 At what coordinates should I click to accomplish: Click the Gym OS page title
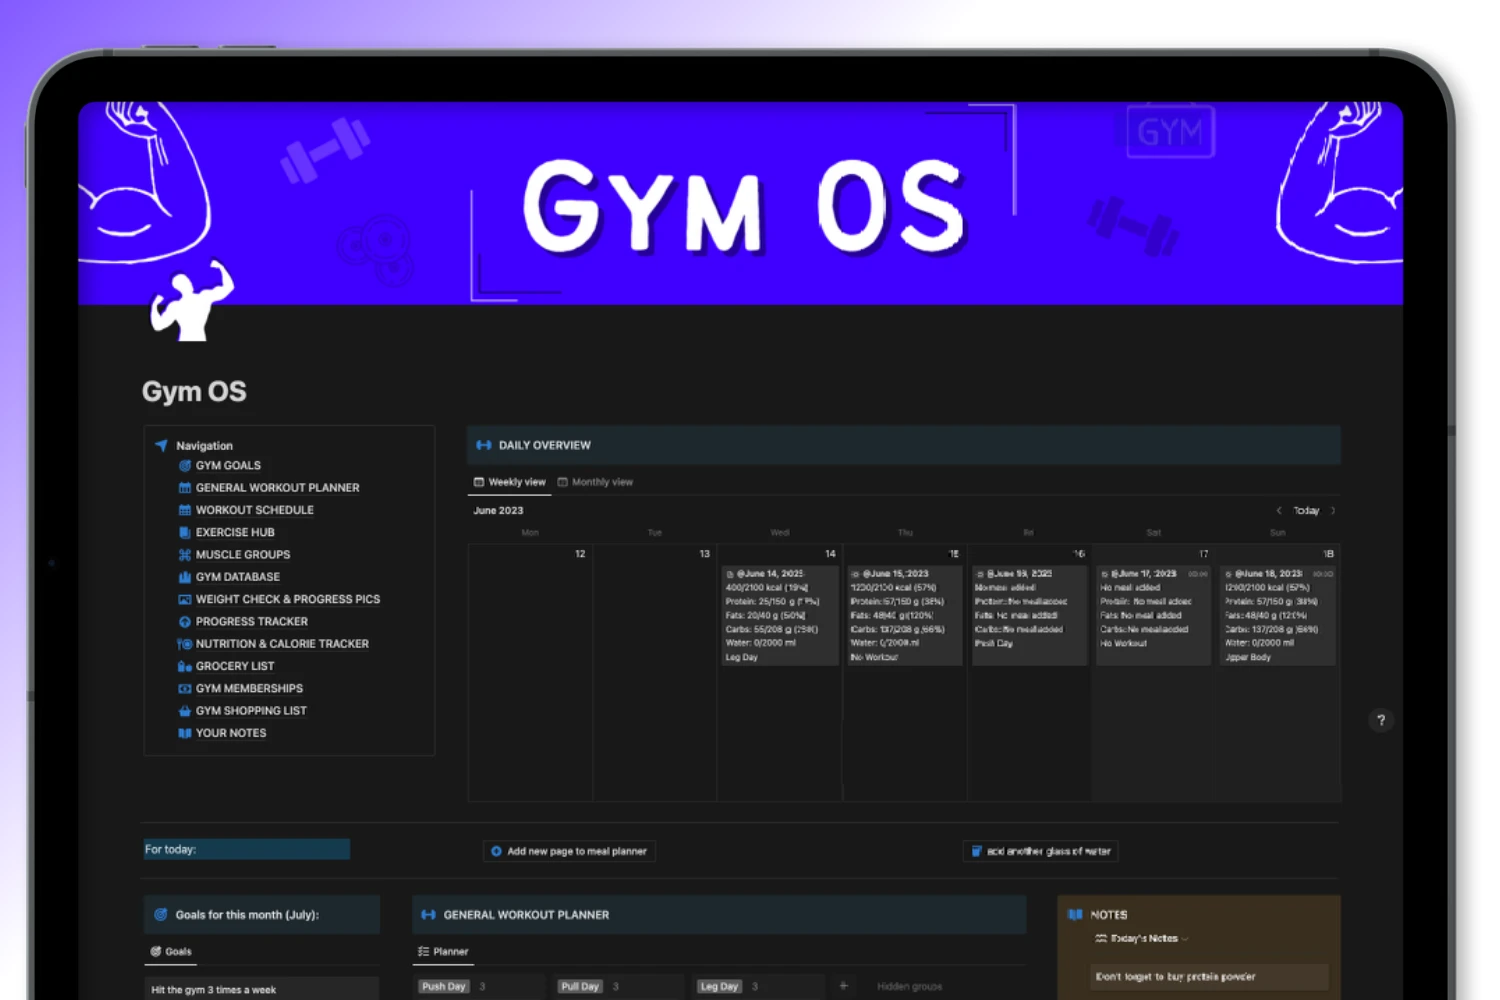click(x=194, y=391)
